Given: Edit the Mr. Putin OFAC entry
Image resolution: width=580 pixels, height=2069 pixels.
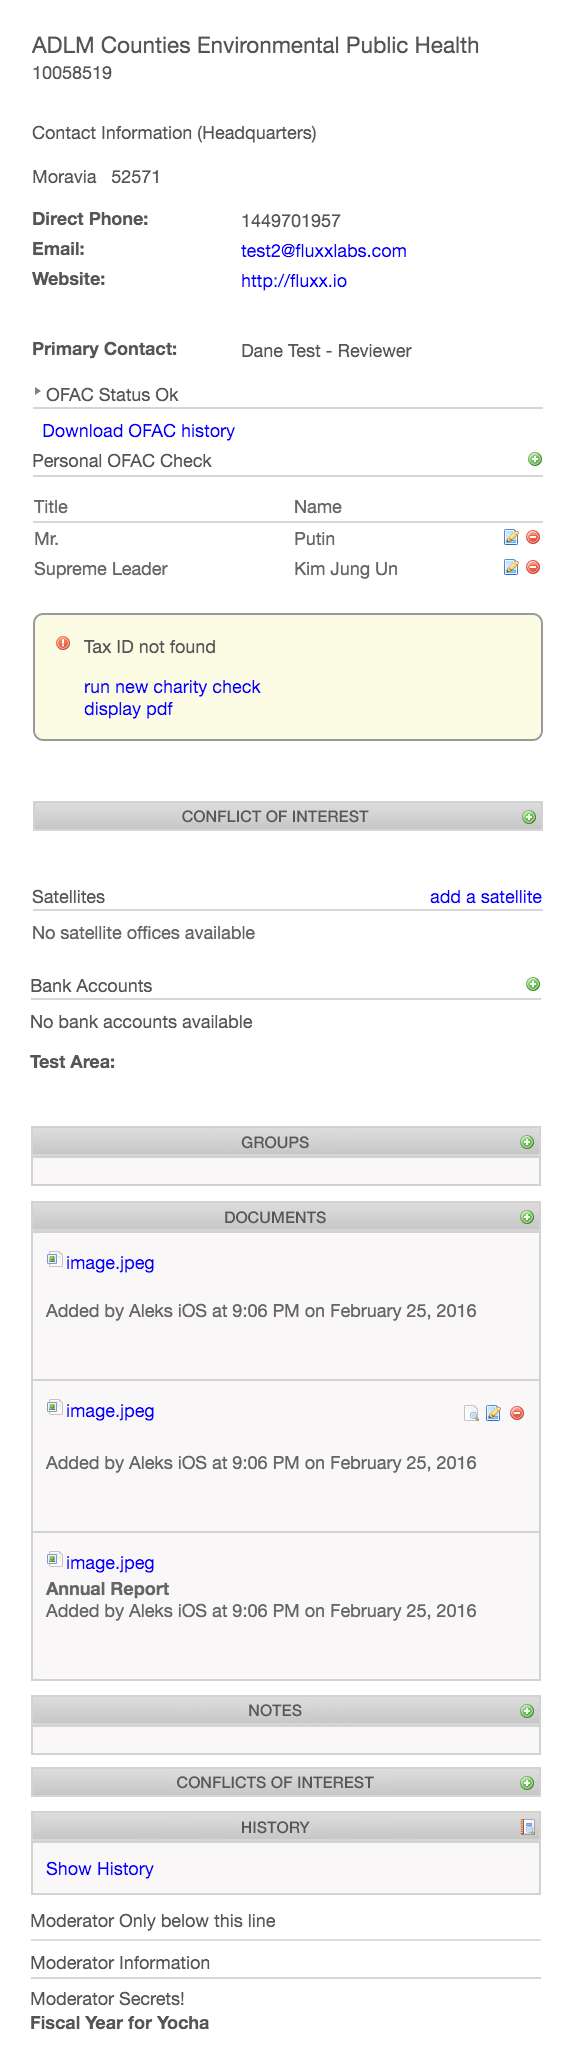Looking at the screenshot, I should tap(511, 538).
